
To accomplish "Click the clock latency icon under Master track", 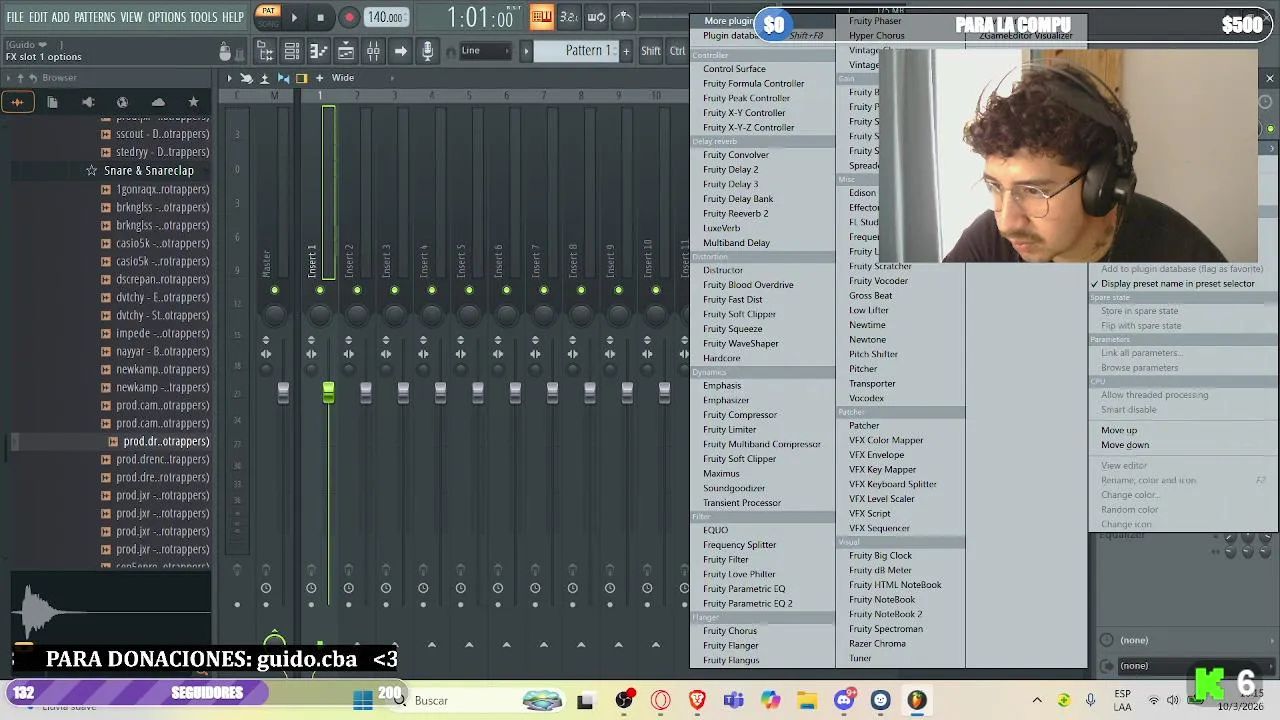I will click(266, 588).
